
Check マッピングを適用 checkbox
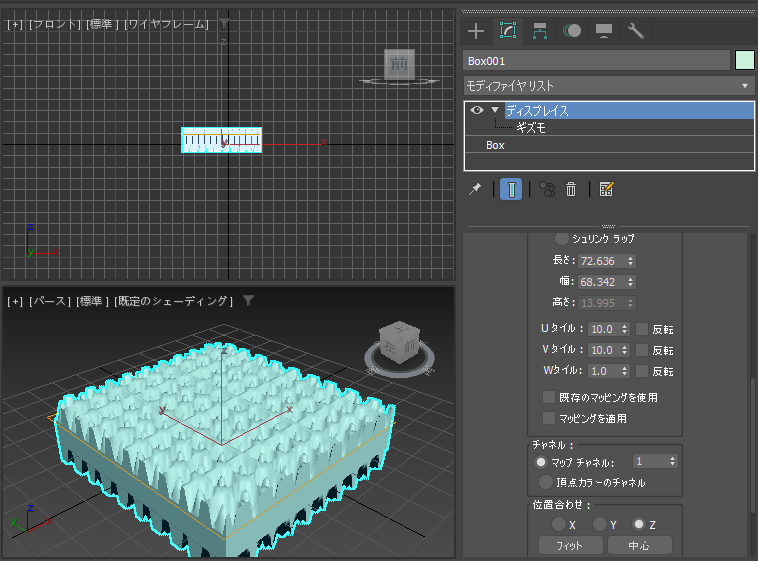pos(549,418)
